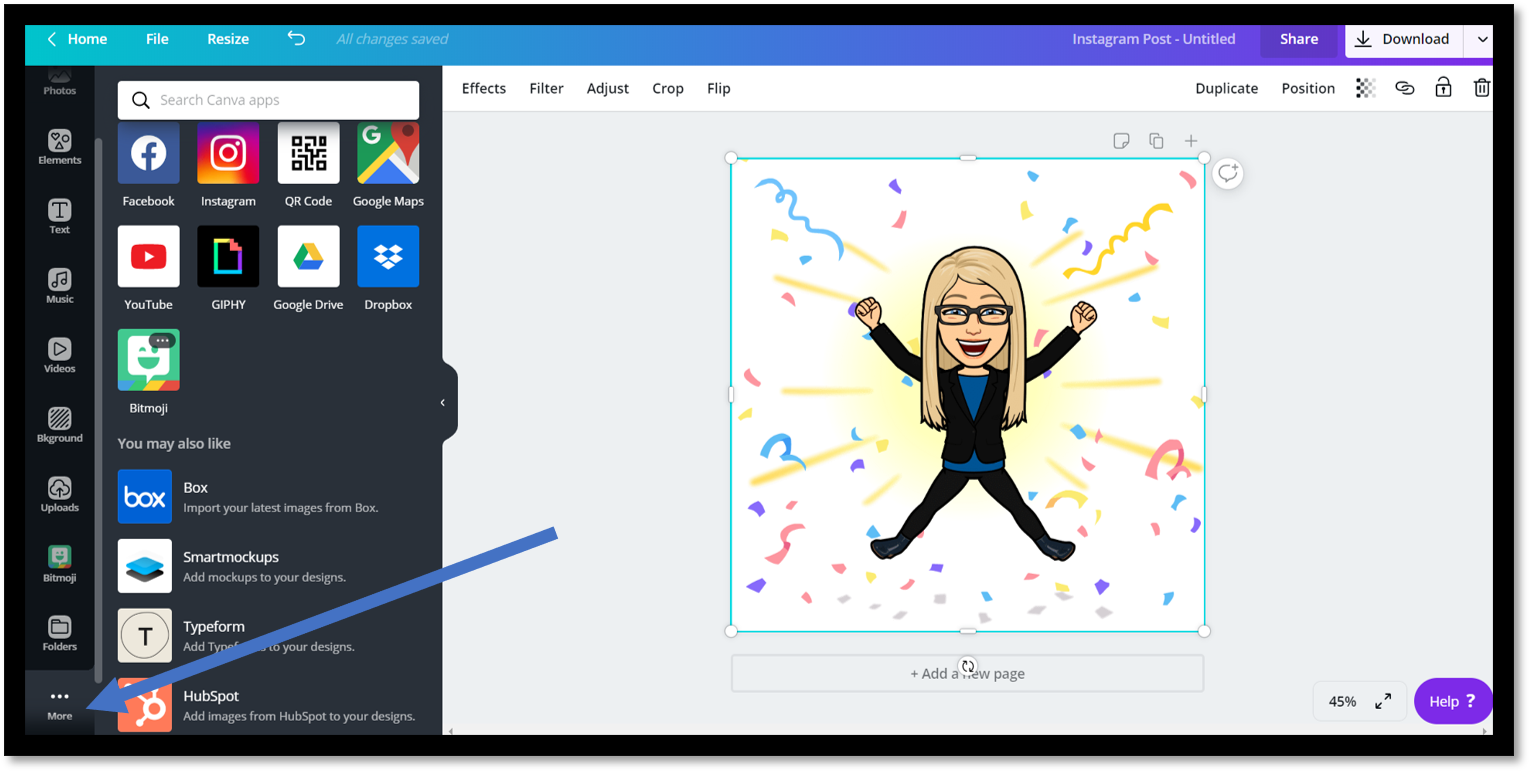The height and width of the screenshot is (772, 1530).
Task: Click the Share button
Action: 1299,39
